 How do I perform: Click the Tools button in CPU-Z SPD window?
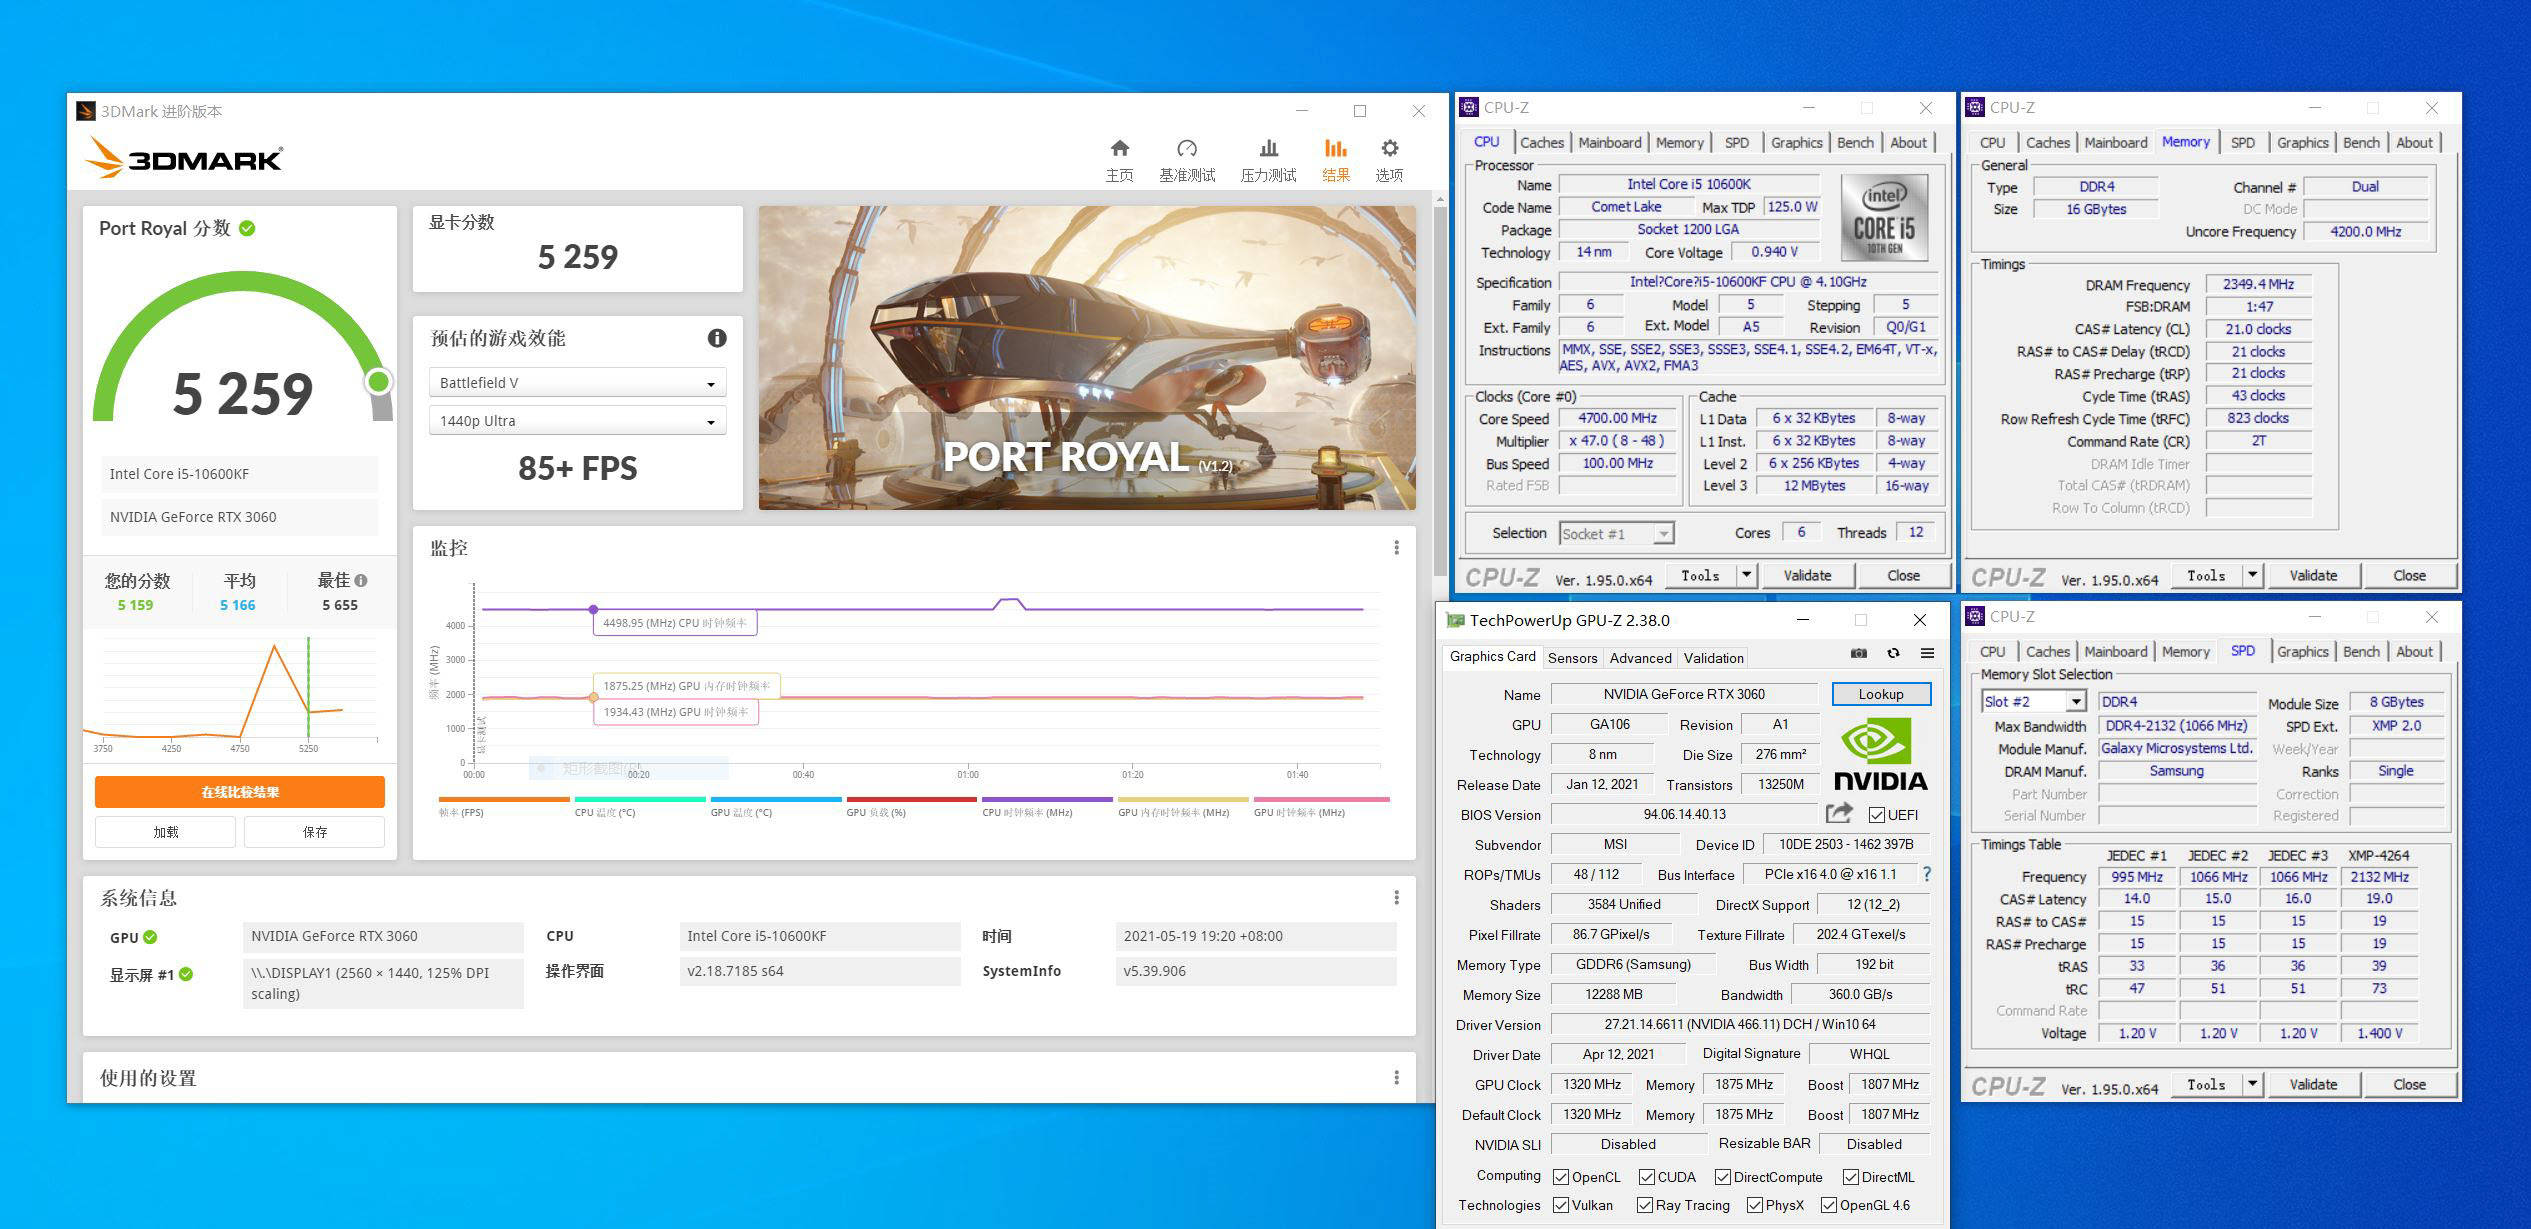(x=2206, y=1084)
